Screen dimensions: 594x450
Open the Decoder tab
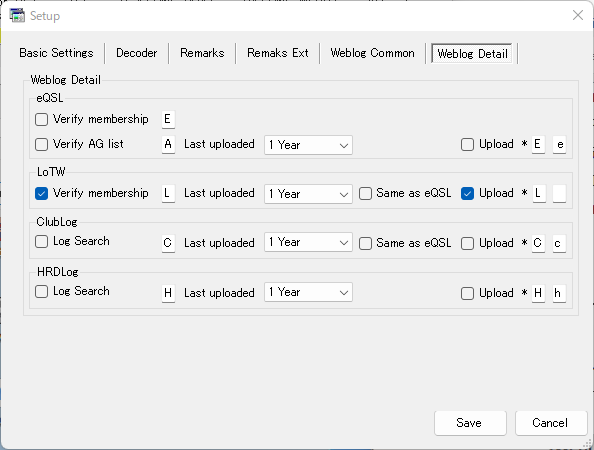(136, 53)
